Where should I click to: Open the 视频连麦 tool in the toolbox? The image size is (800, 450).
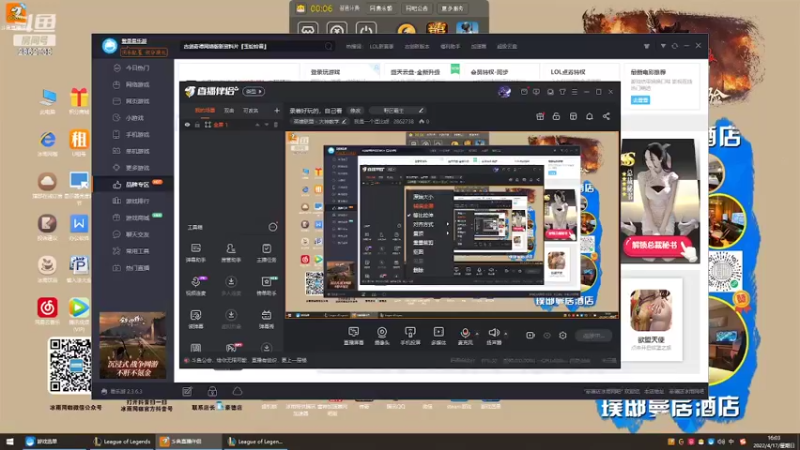(196, 286)
